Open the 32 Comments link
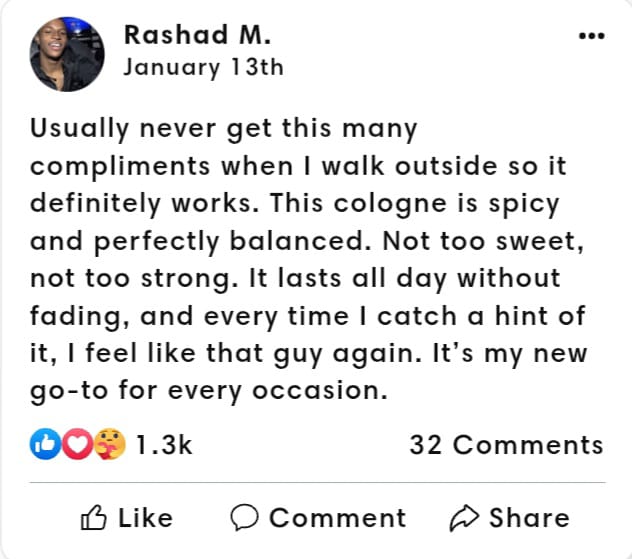This screenshot has width=632, height=559. [506, 445]
